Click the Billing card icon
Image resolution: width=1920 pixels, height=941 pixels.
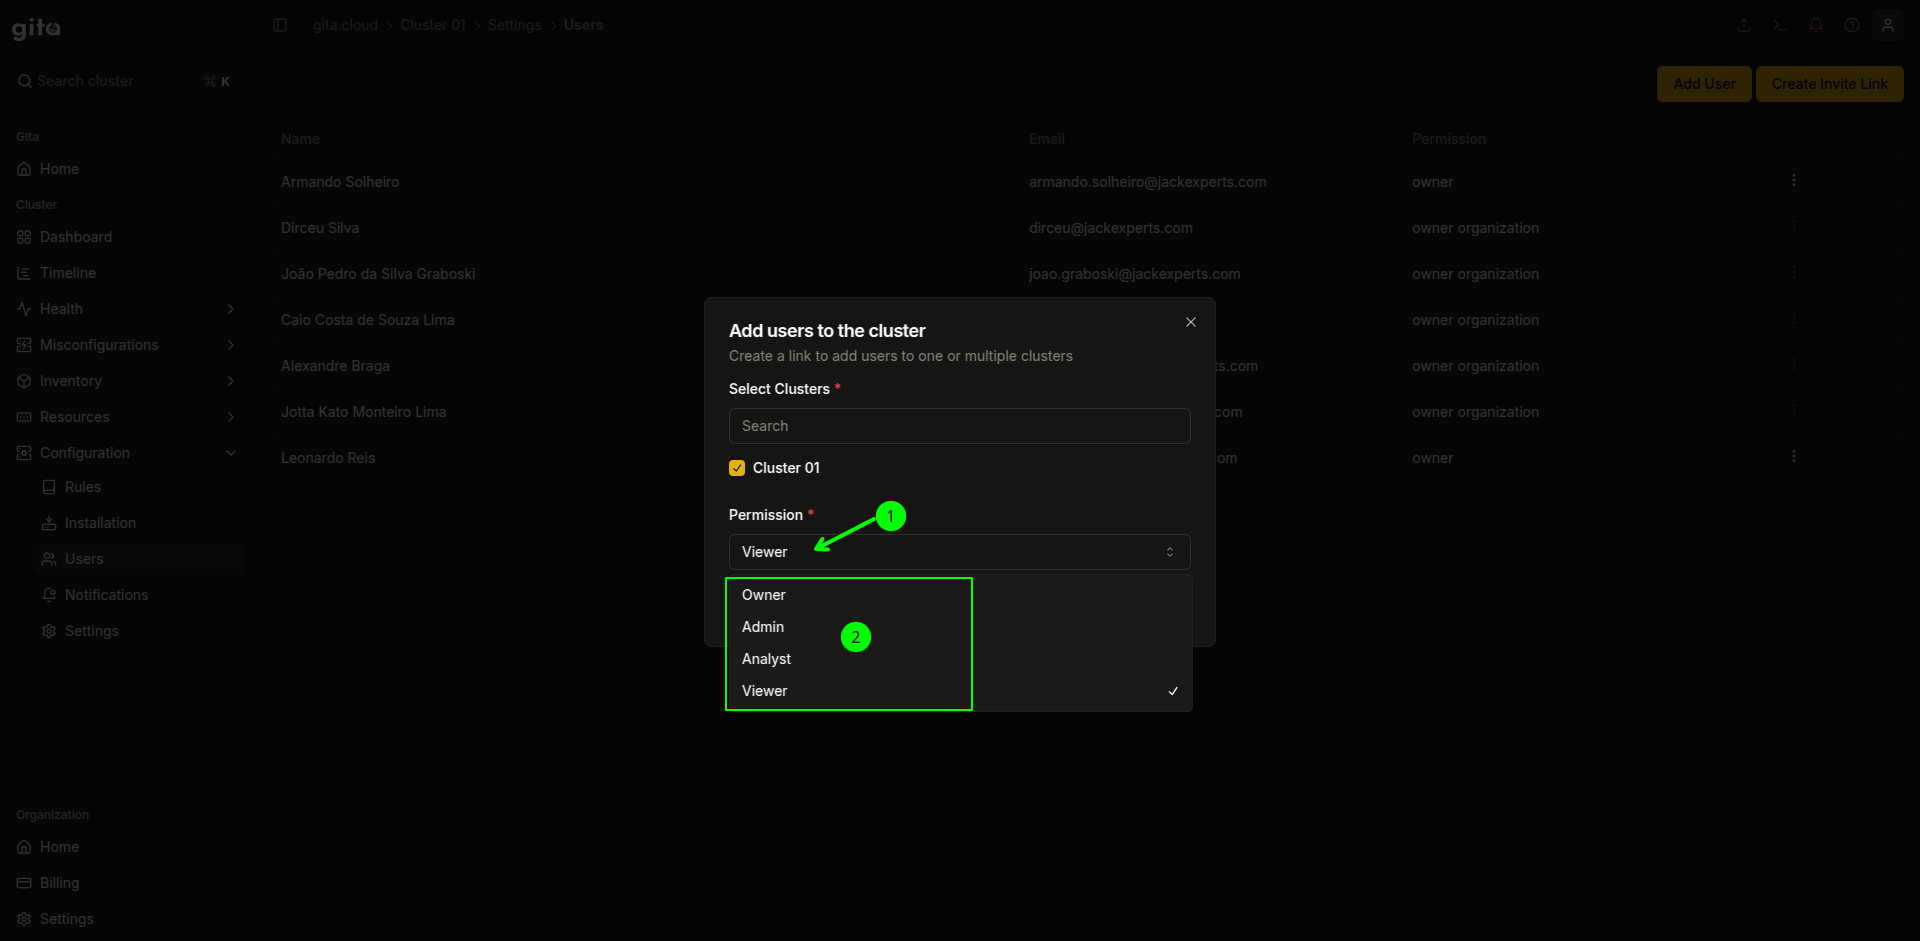pyautogui.click(x=24, y=883)
